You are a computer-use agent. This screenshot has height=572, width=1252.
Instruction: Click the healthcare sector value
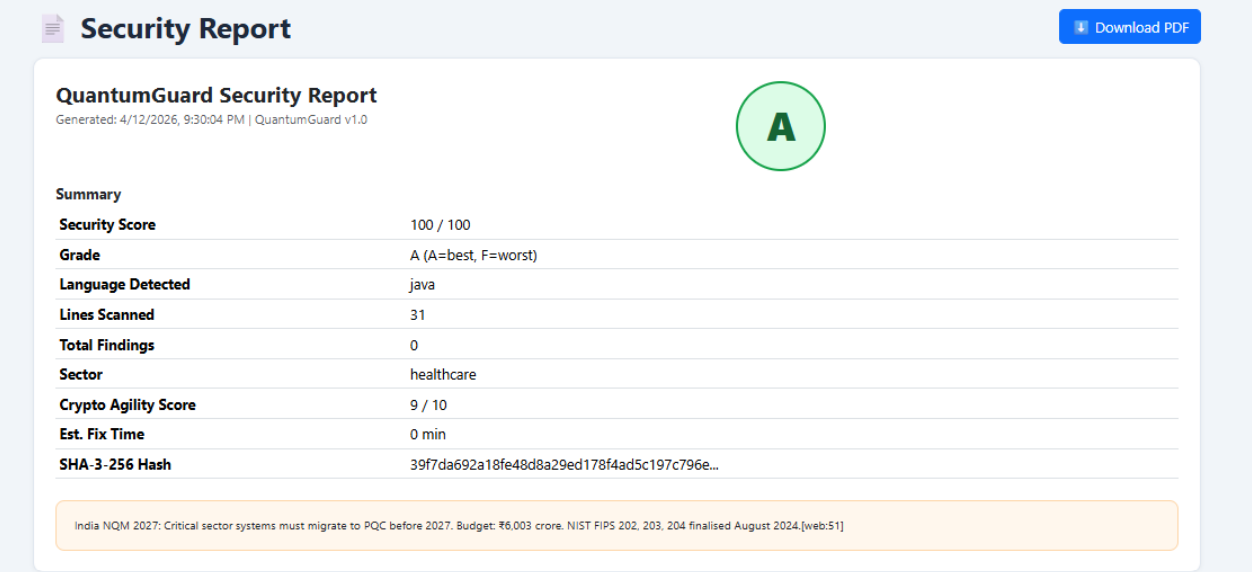pos(443,375)
